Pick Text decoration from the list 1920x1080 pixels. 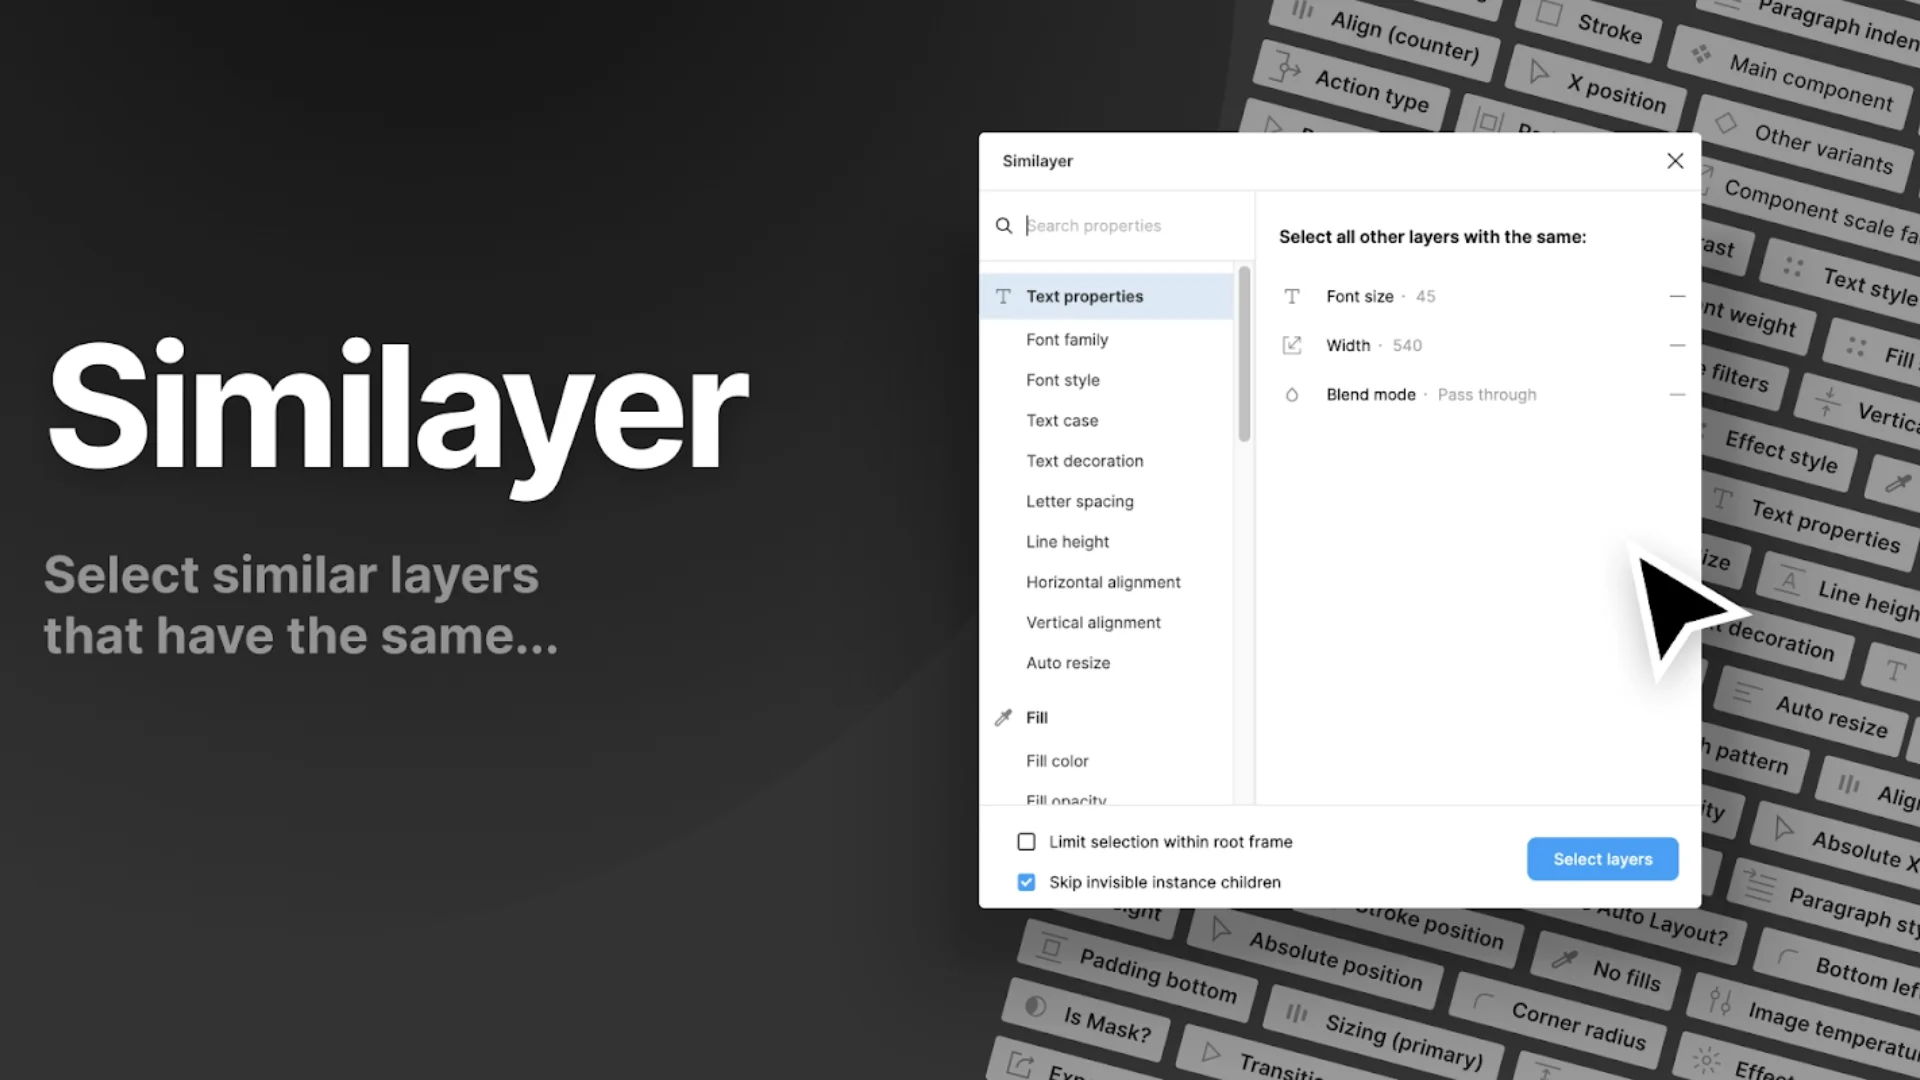[1085, 461]
